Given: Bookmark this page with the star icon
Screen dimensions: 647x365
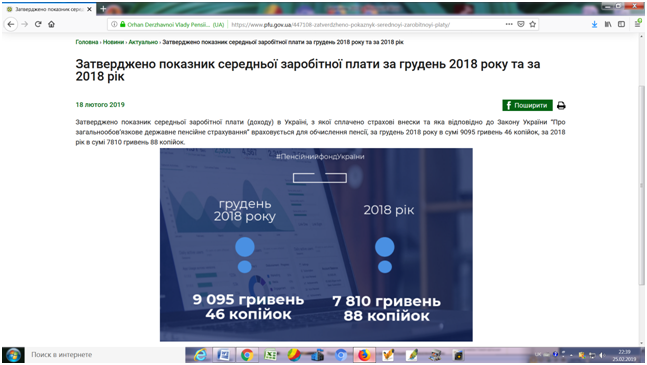Looking at the screenshot, I should [x=533, y=24].
